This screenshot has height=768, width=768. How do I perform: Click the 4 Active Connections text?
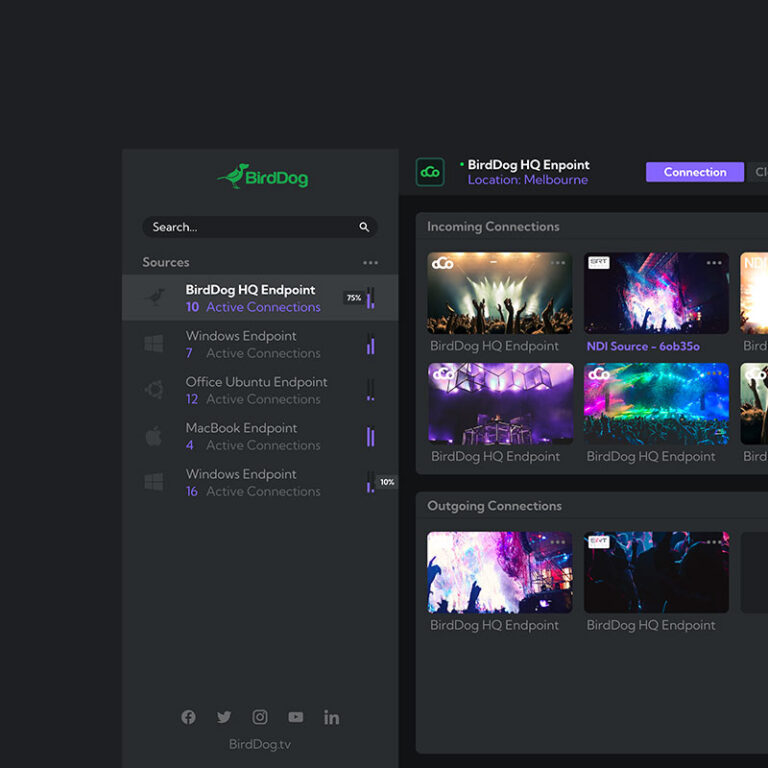253,445
